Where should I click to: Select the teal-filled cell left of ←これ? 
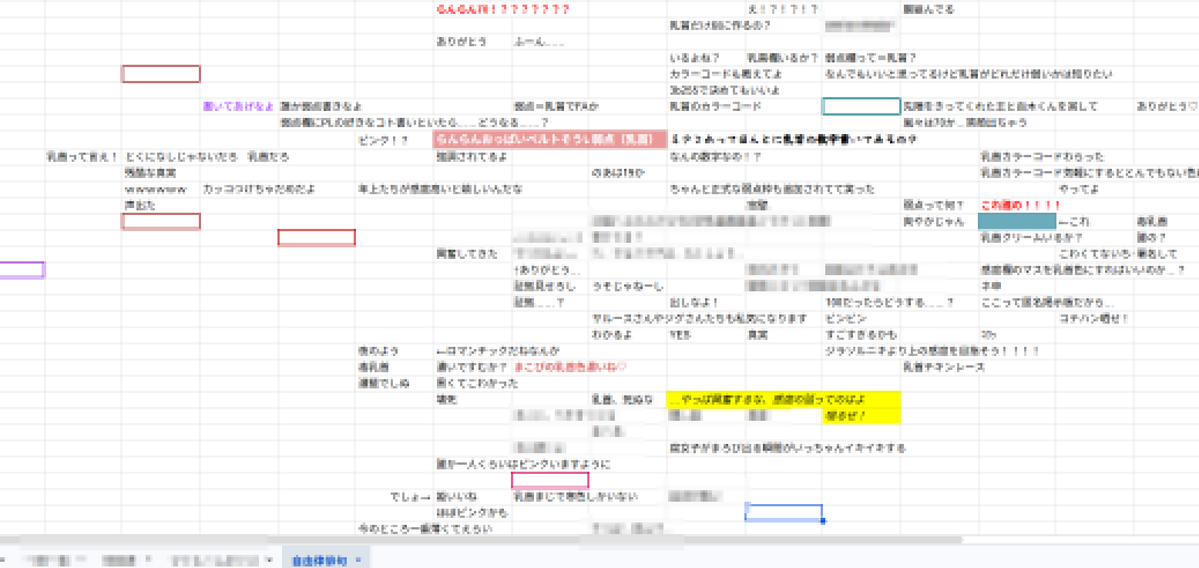tap(1016, 222)
